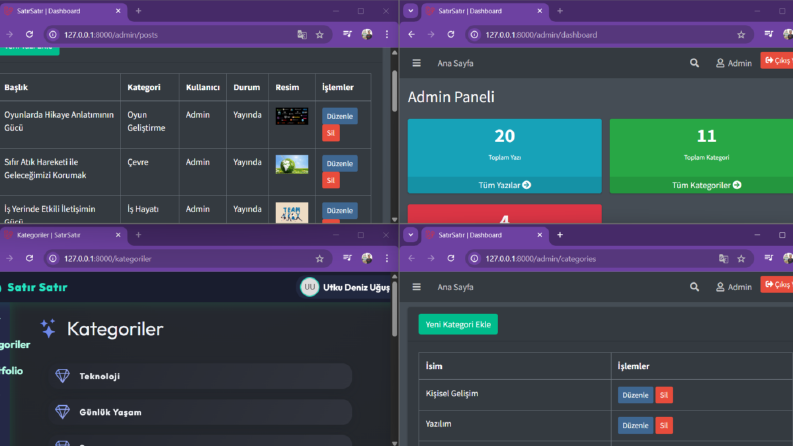Edit the Kişisel Gelişim category

point(635,395)
